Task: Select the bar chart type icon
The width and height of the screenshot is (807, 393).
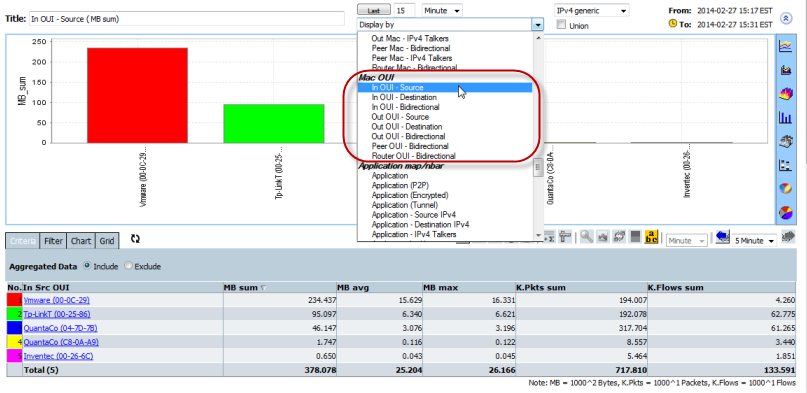Action: tap(785, 118)
